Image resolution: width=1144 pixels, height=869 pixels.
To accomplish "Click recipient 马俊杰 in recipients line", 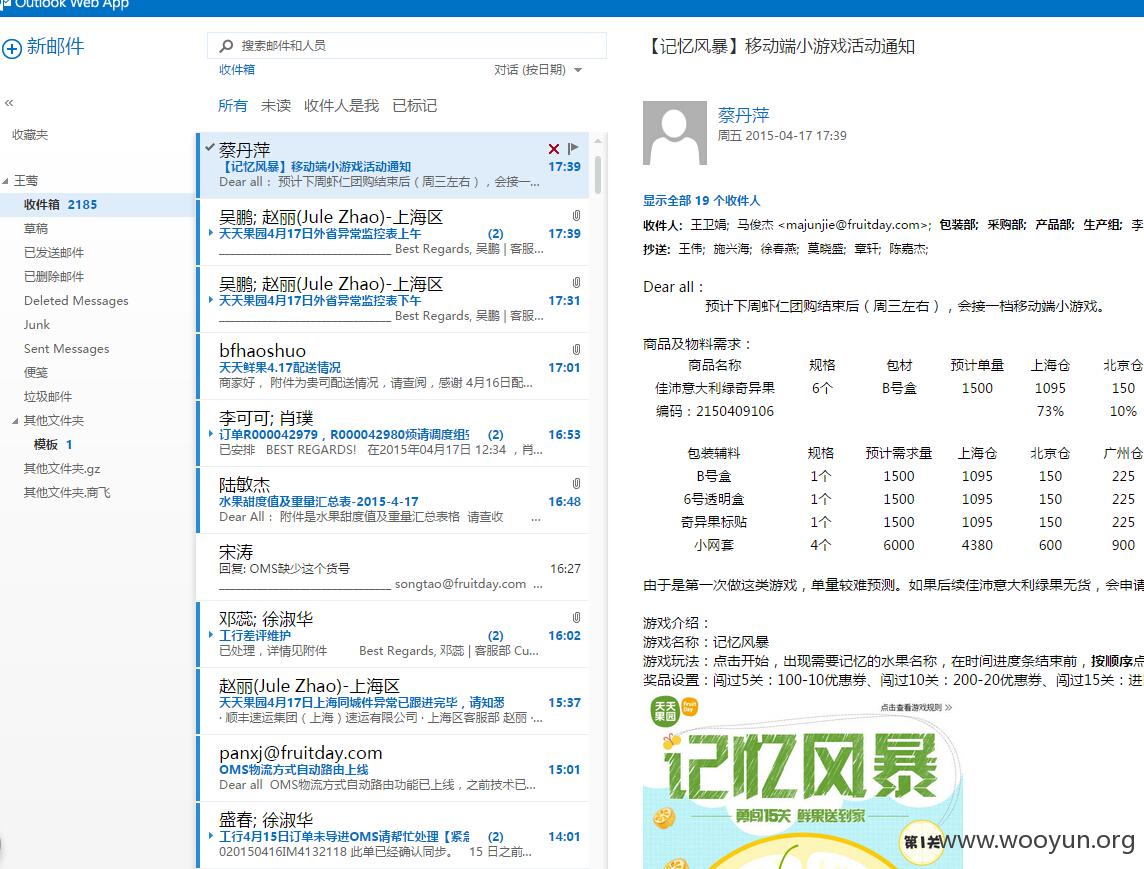I will (834, 225).
